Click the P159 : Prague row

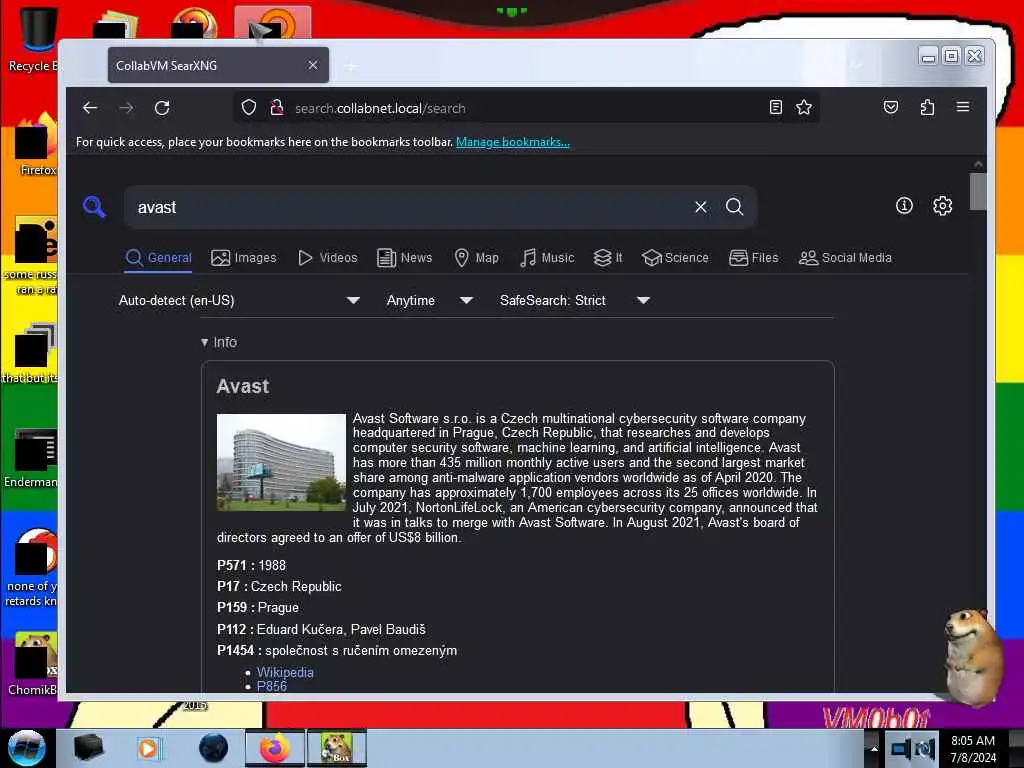click(x=258, y=607)
